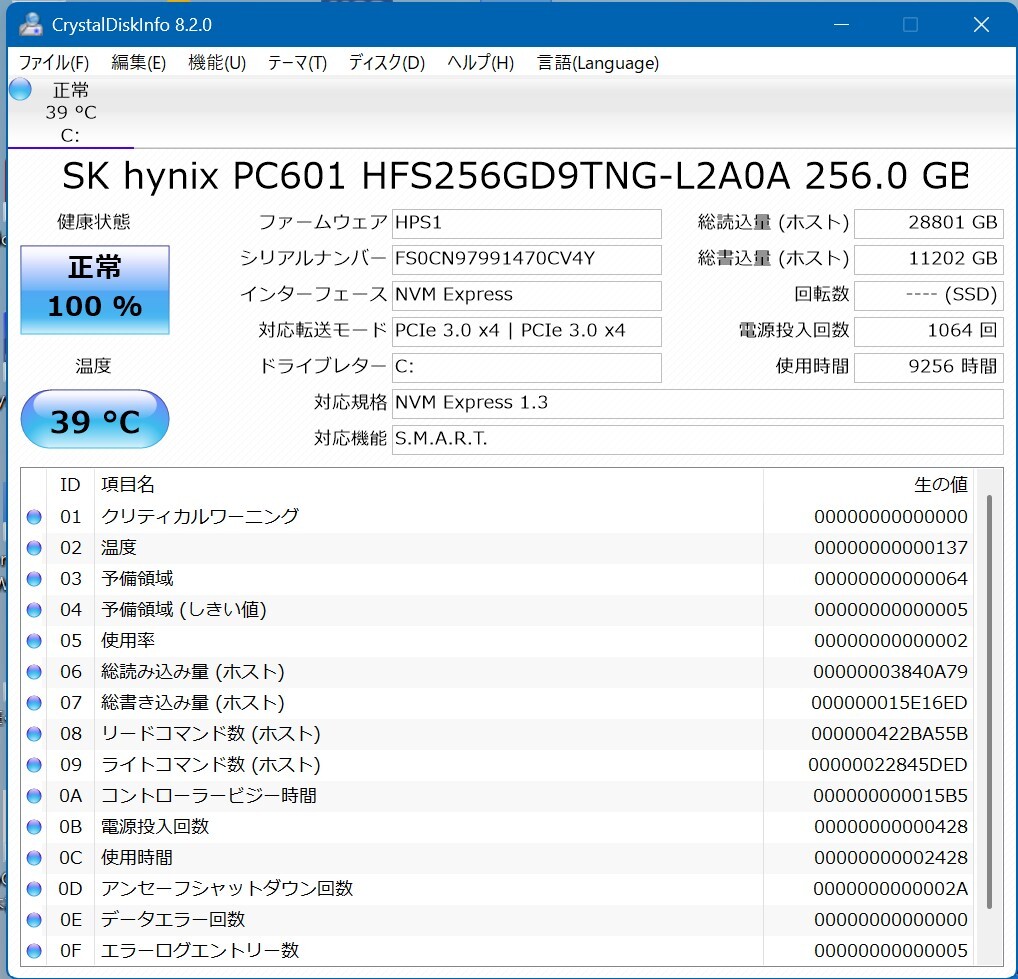Open the ディスク(D) menu
Viewport: 1018px width, 979px height.
386,62
